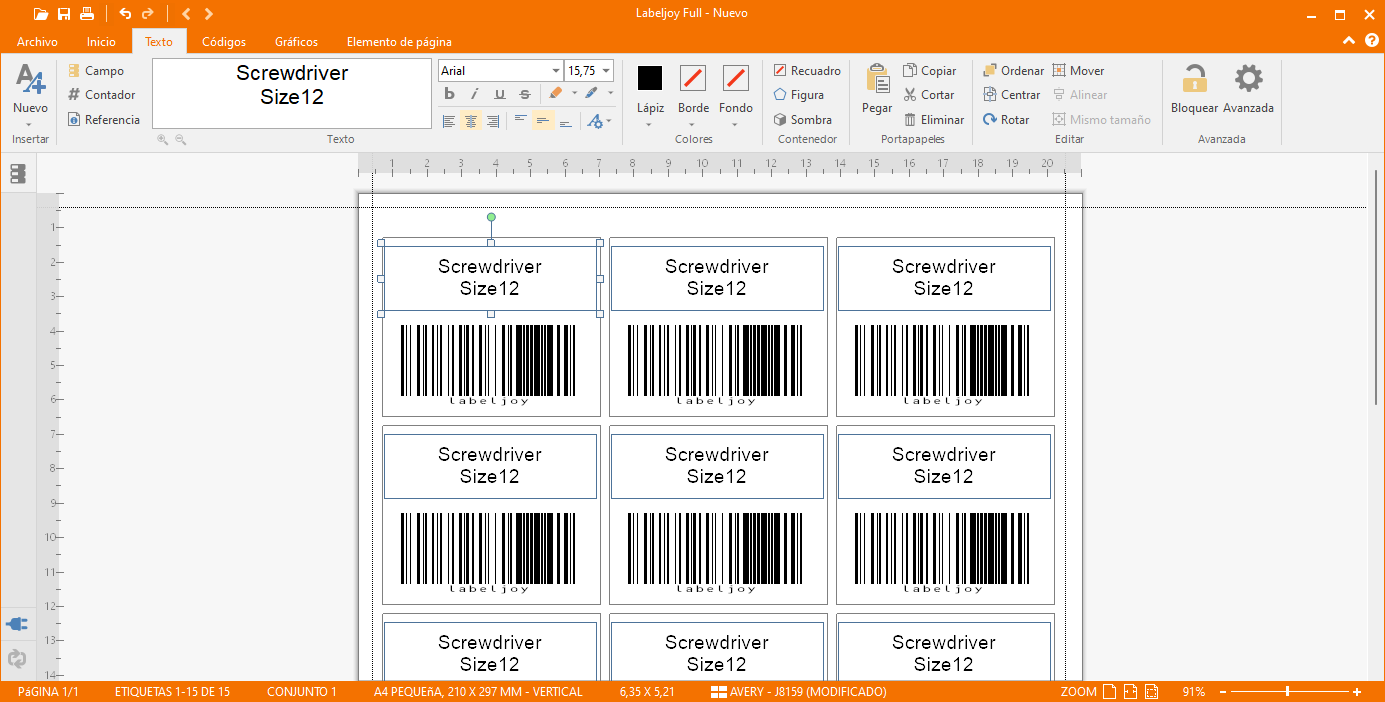
Task: Click the Fondo no-color swatch
Action: (736, 78)
